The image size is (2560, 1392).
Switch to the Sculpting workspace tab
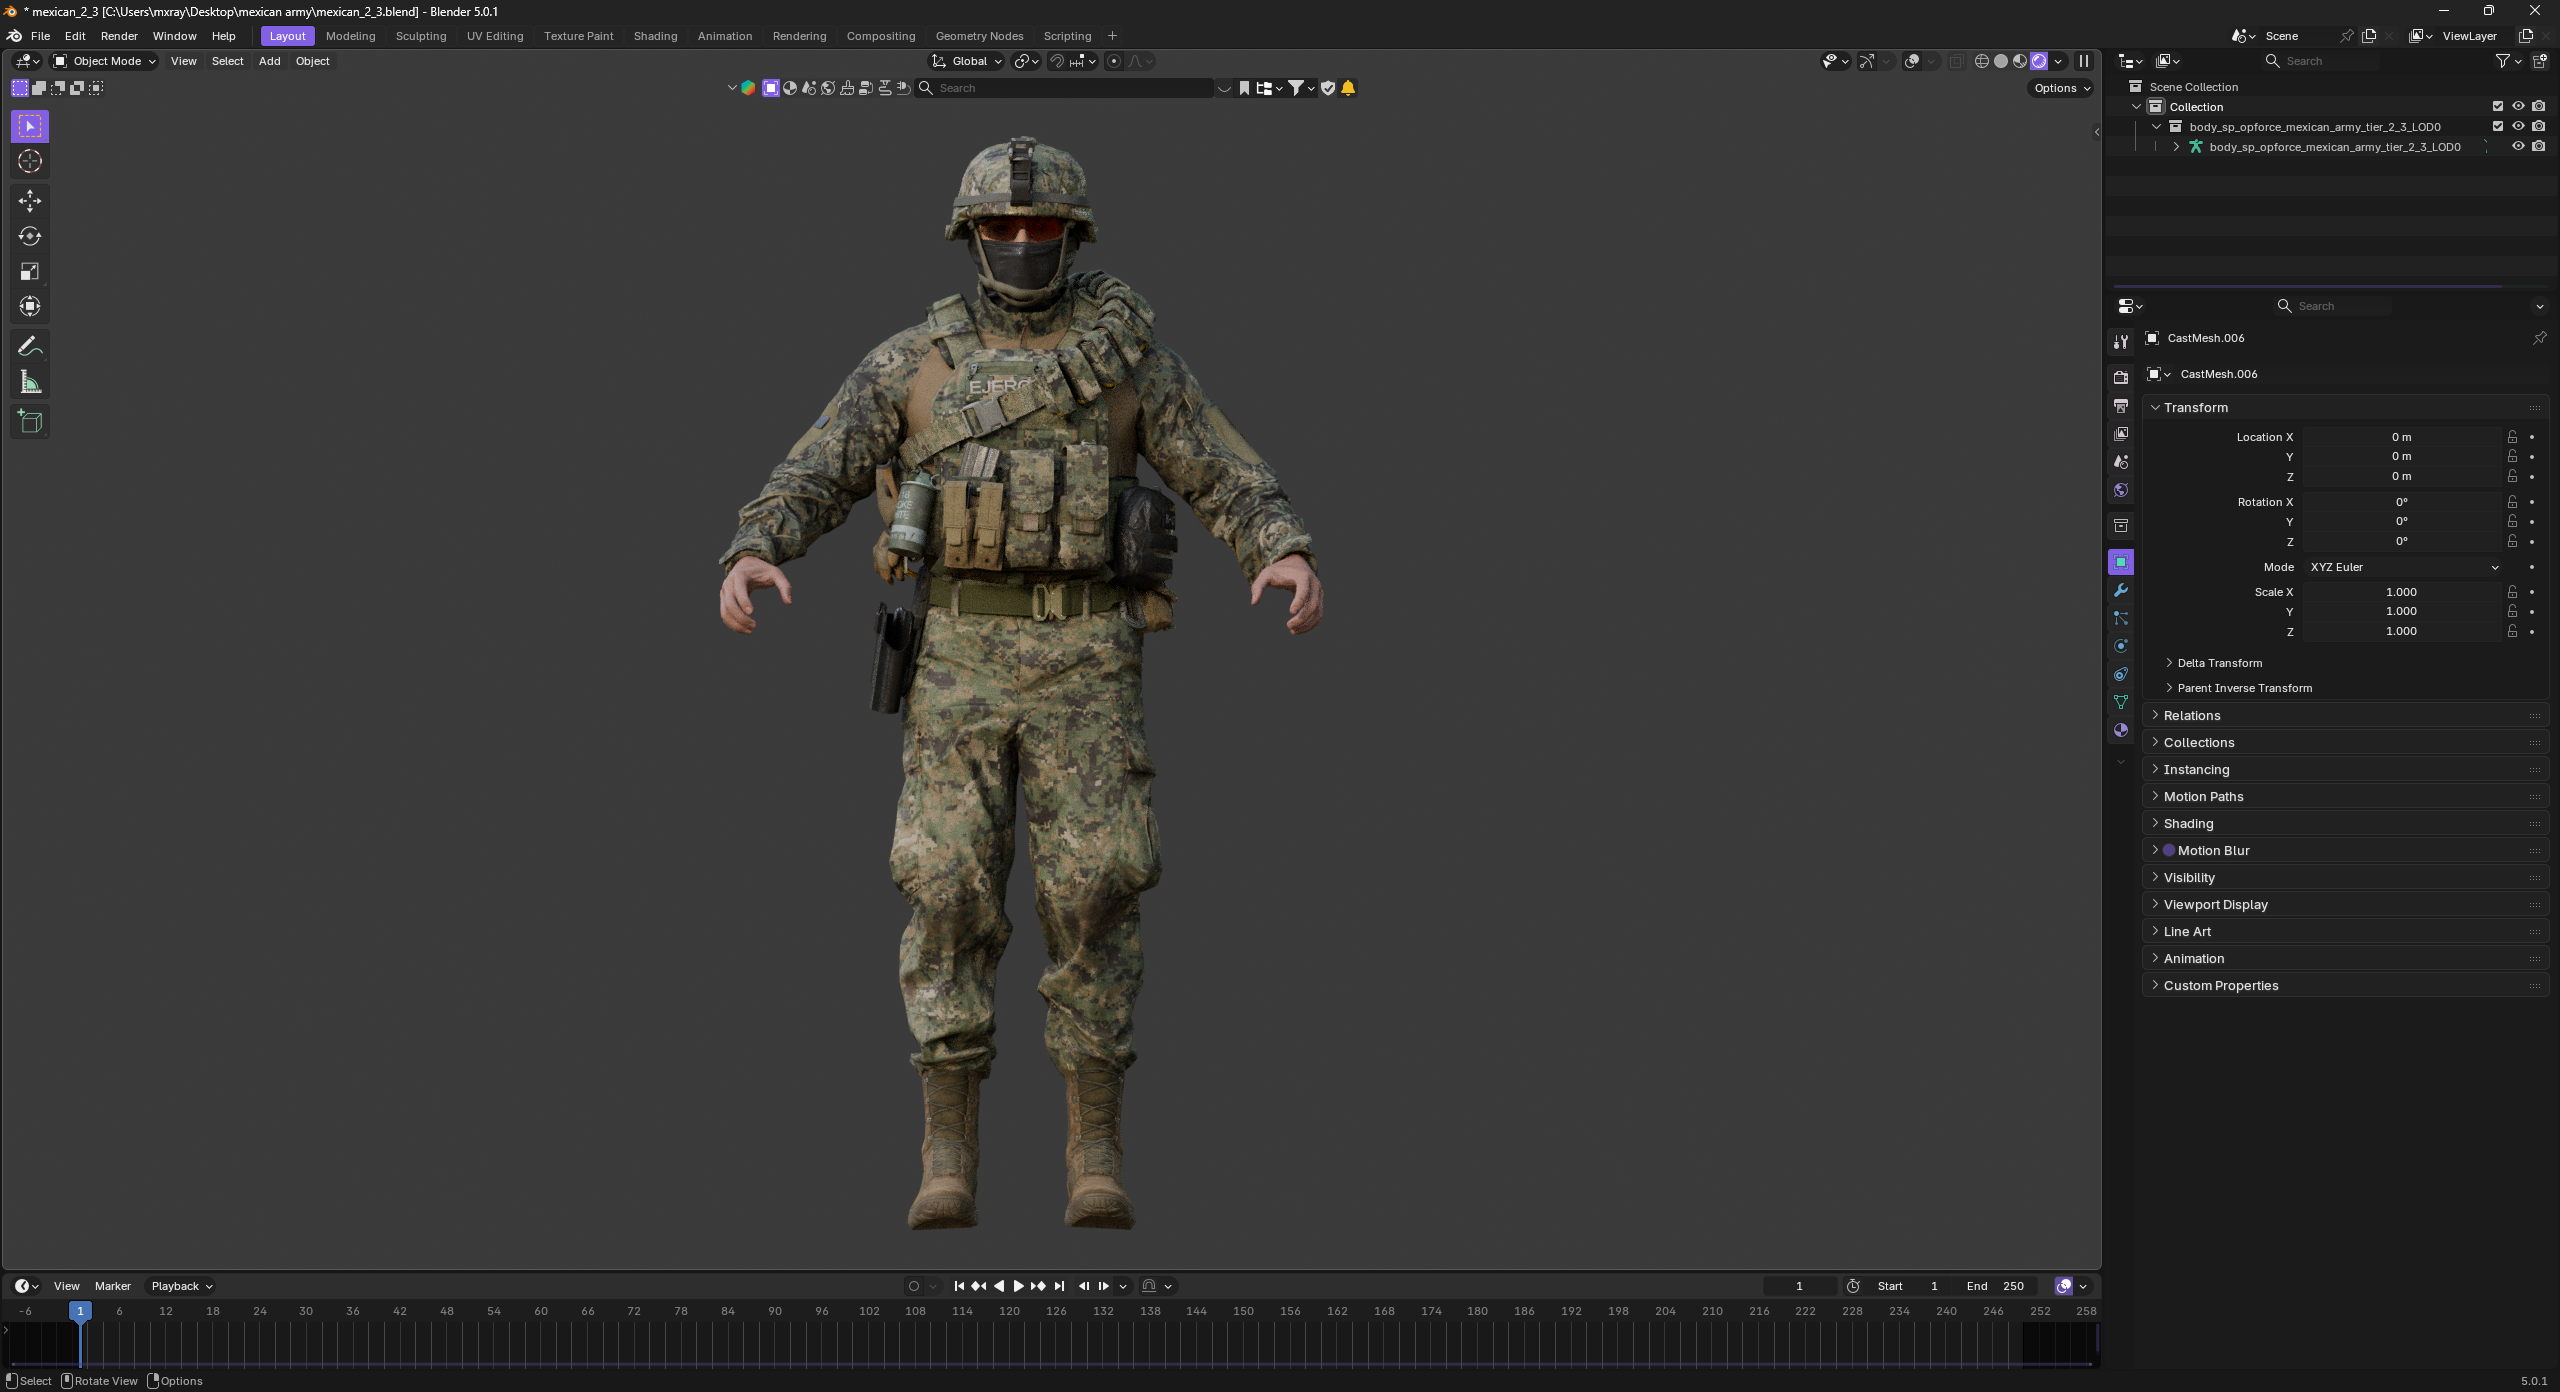(x=421, y=36)
